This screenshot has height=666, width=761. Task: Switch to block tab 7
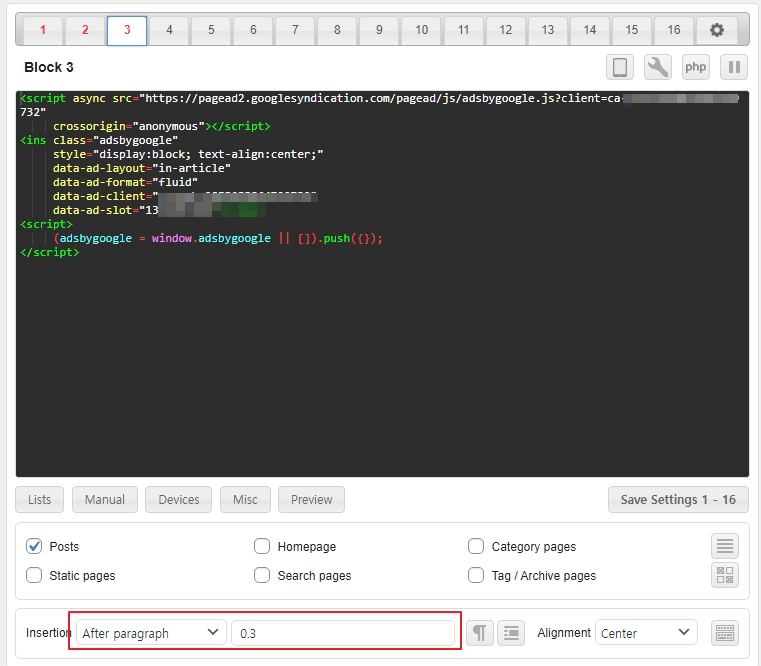295,30
